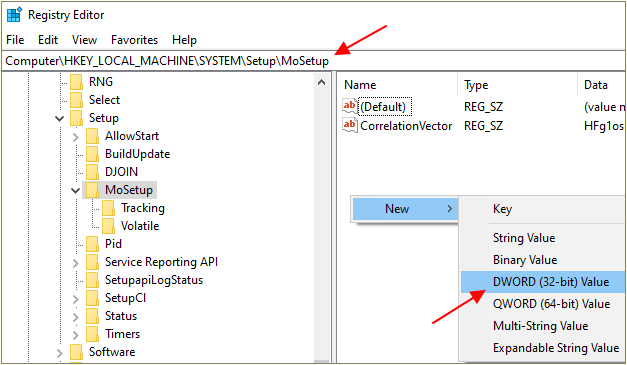Collapse the Setup tree node
Screen dimensions: 627x365
(x=60, y=118)
